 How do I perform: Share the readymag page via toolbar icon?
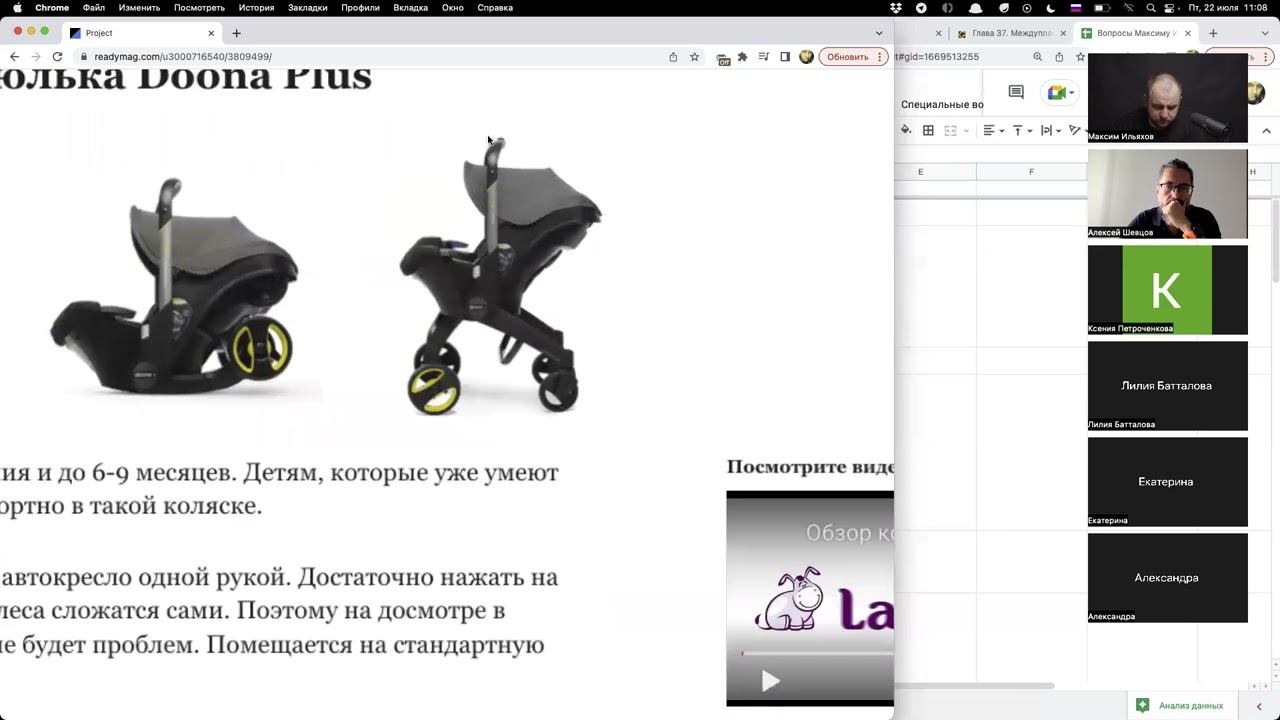(673, 57)
